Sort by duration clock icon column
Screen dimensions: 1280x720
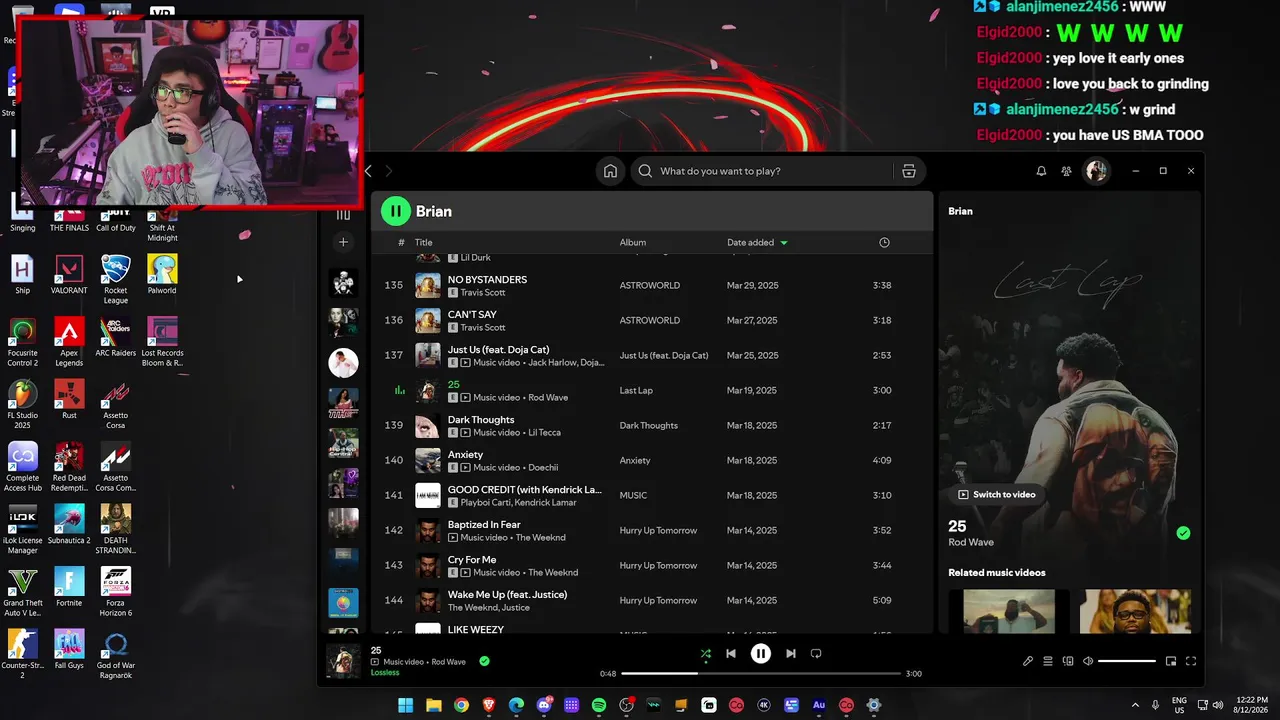tap(884, 242)
